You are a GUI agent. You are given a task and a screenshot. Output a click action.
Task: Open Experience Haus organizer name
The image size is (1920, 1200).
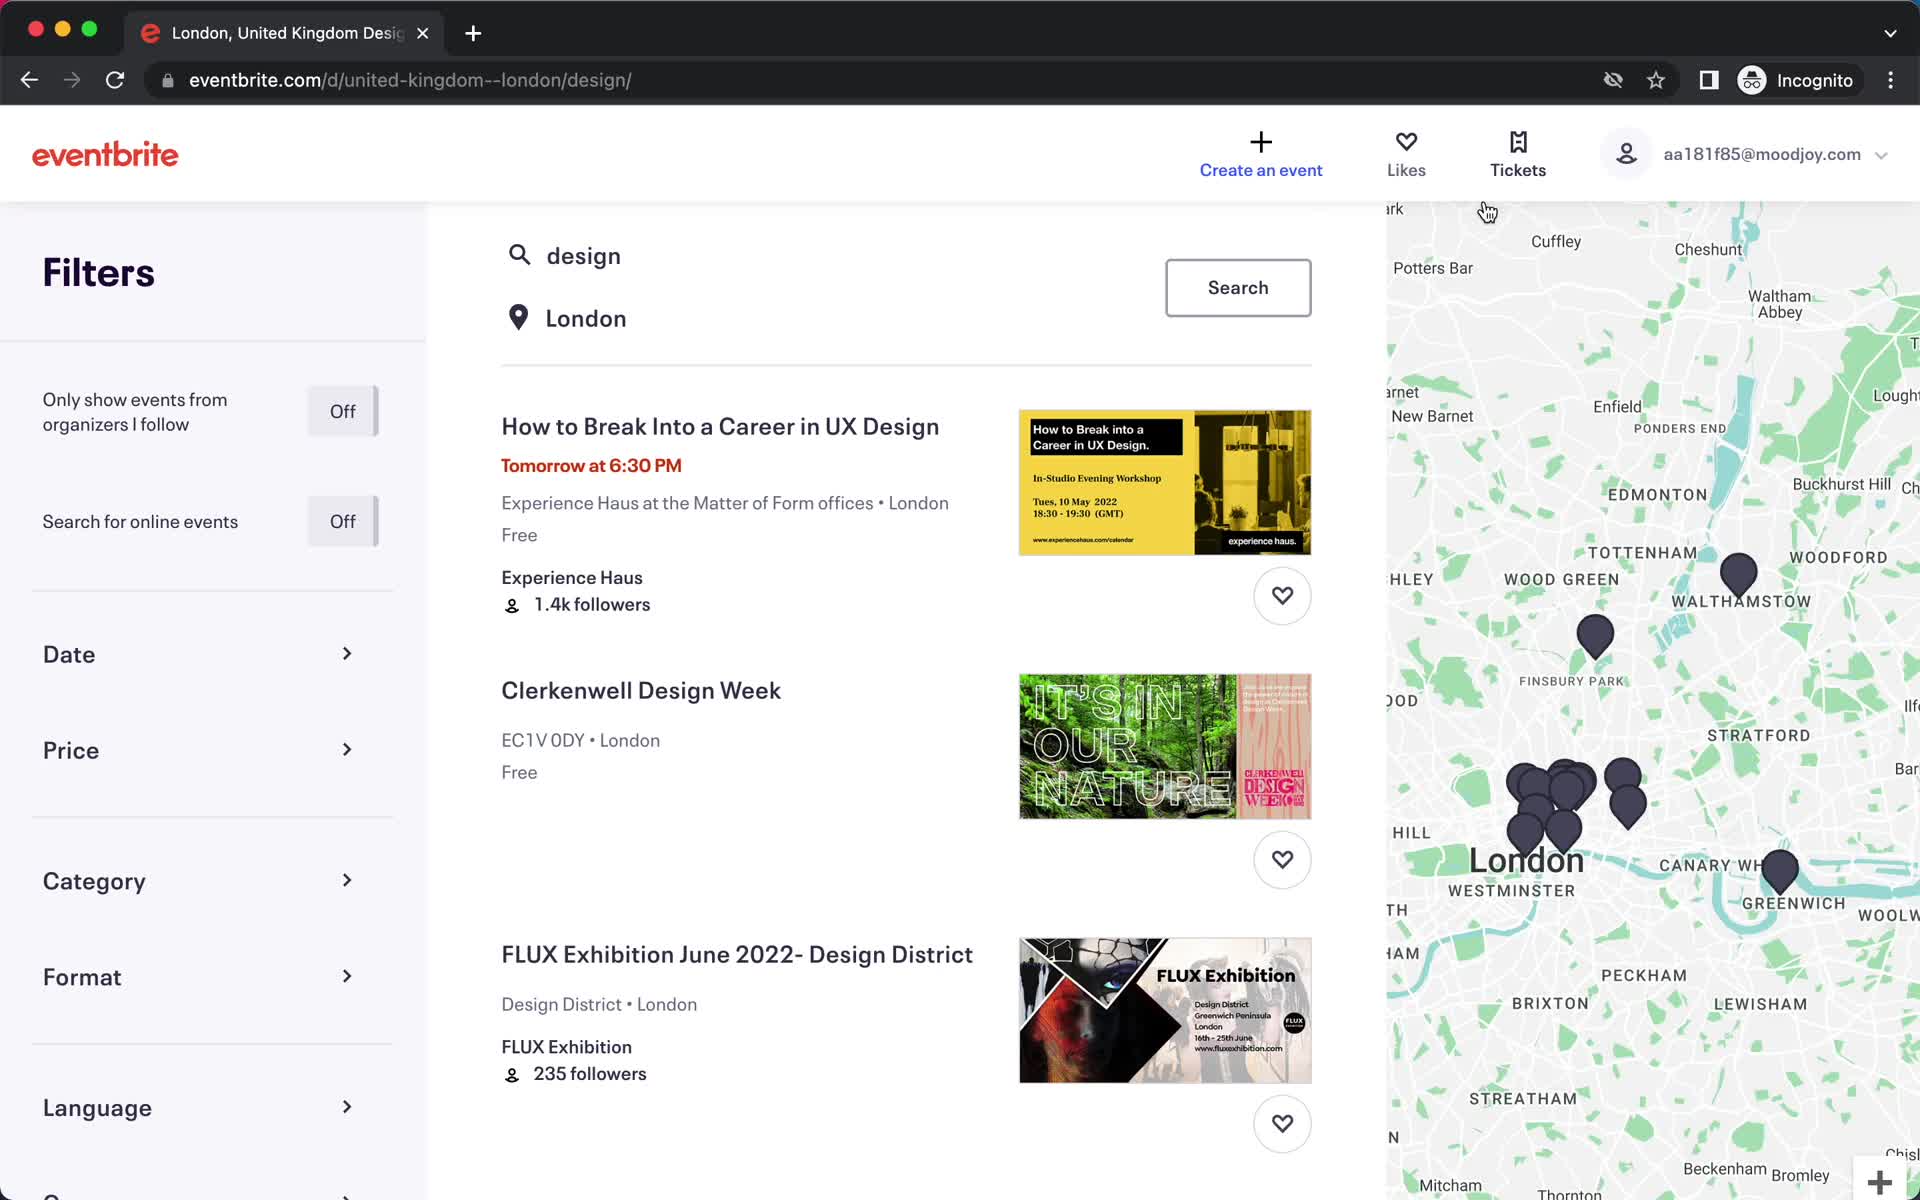[x=572, y=578]
